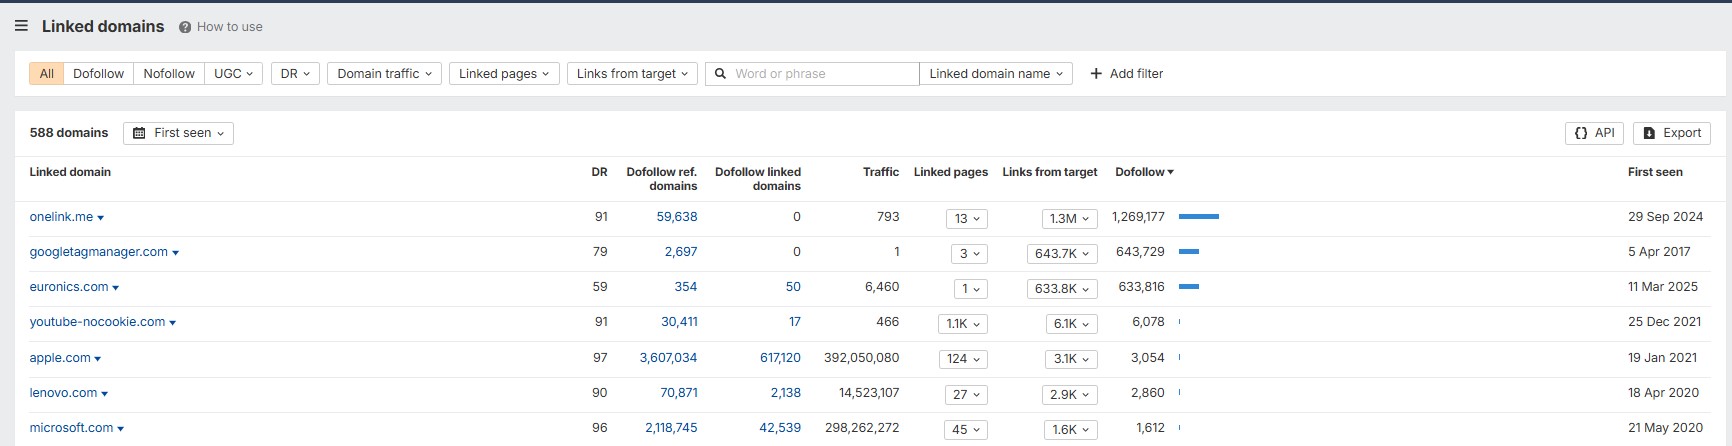
Task: Expand the UGC filter dropdown
Action: (233, 74)
